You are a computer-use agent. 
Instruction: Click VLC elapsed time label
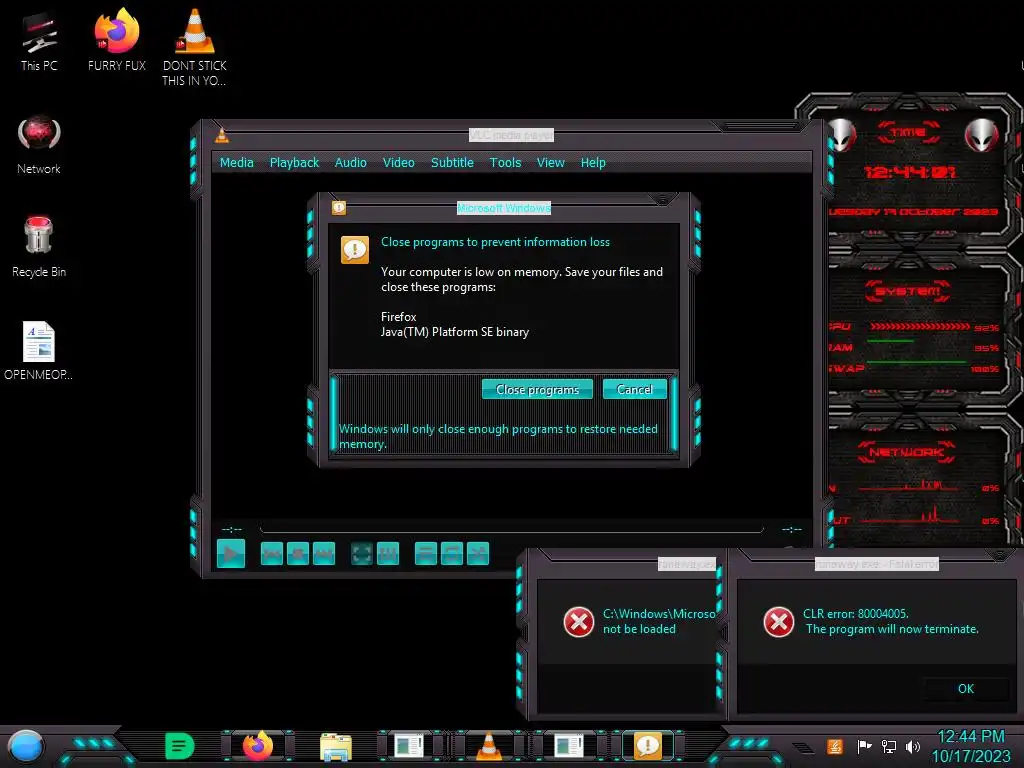tap(232, 529)
